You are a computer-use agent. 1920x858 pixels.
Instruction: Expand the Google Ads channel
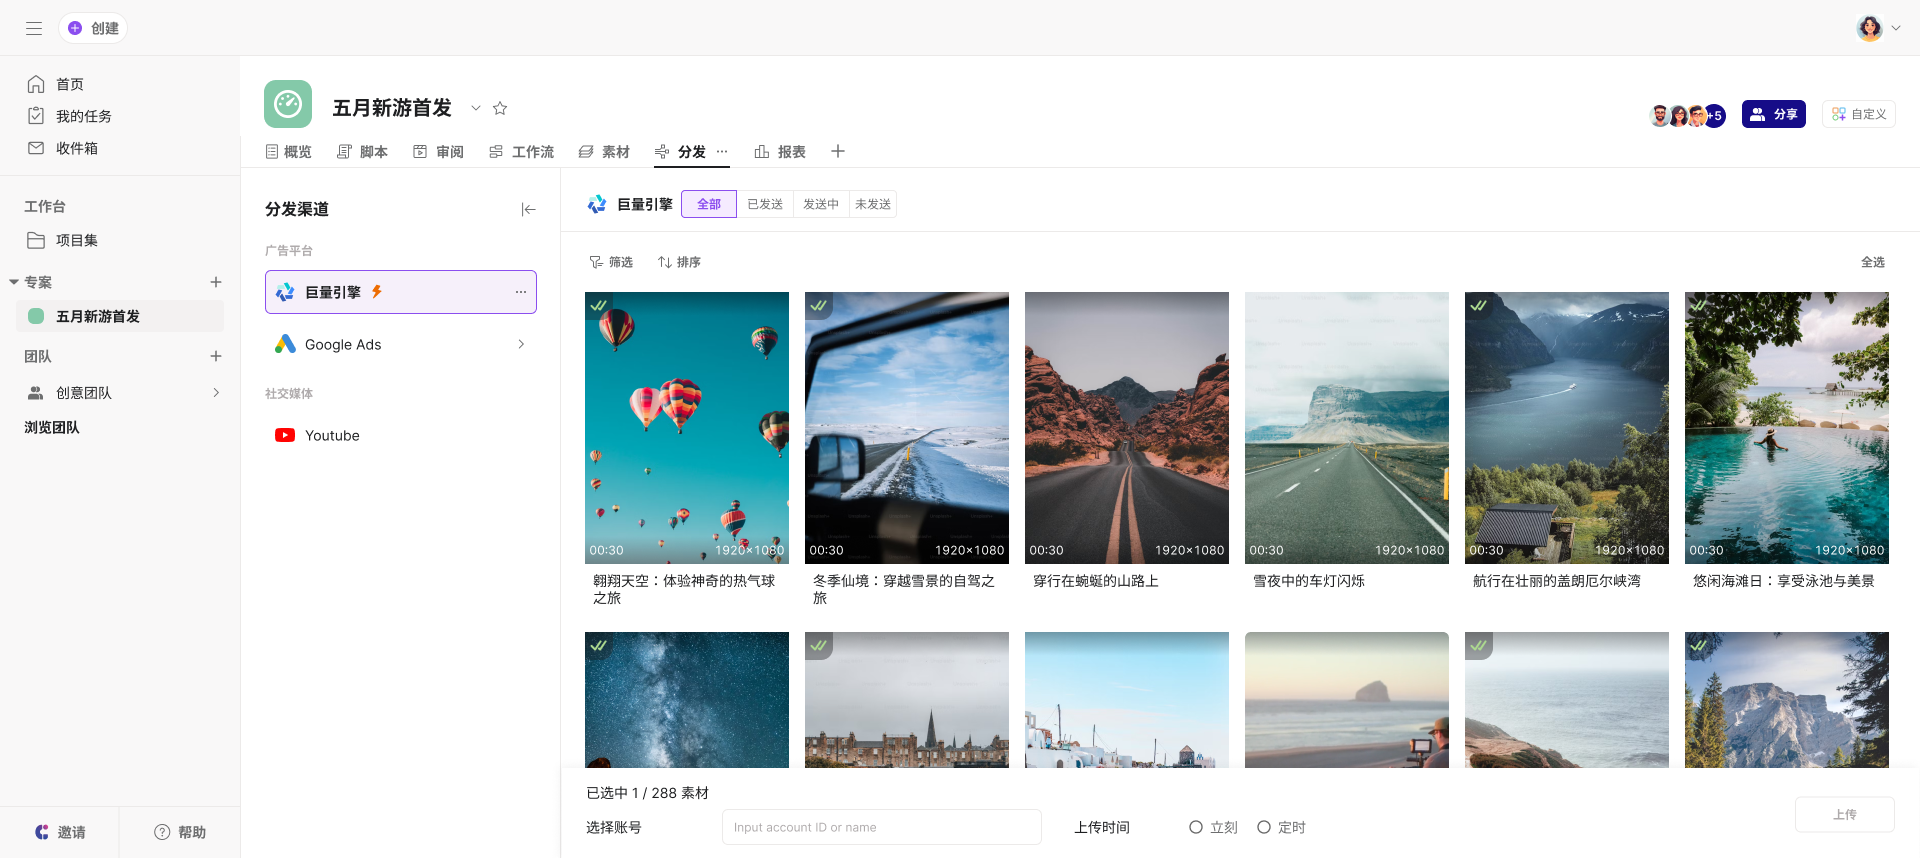click(521, 344)
